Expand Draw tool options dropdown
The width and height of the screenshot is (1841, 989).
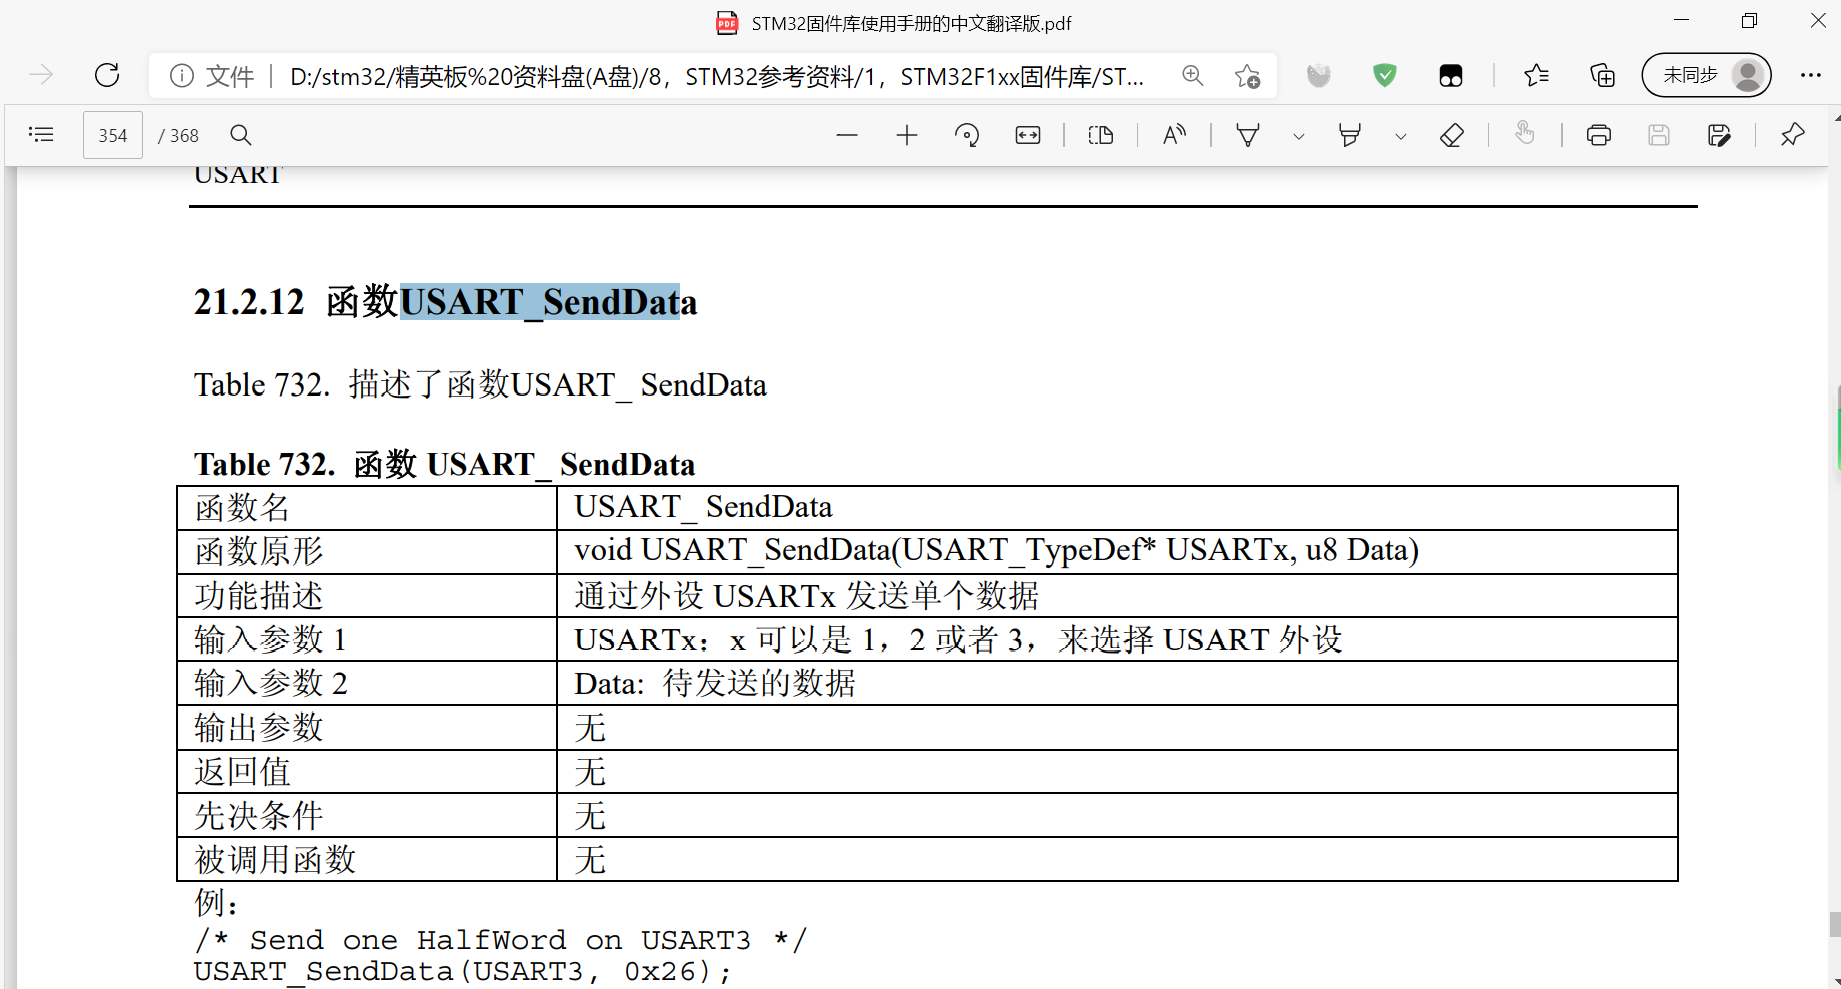[1299, 136]
